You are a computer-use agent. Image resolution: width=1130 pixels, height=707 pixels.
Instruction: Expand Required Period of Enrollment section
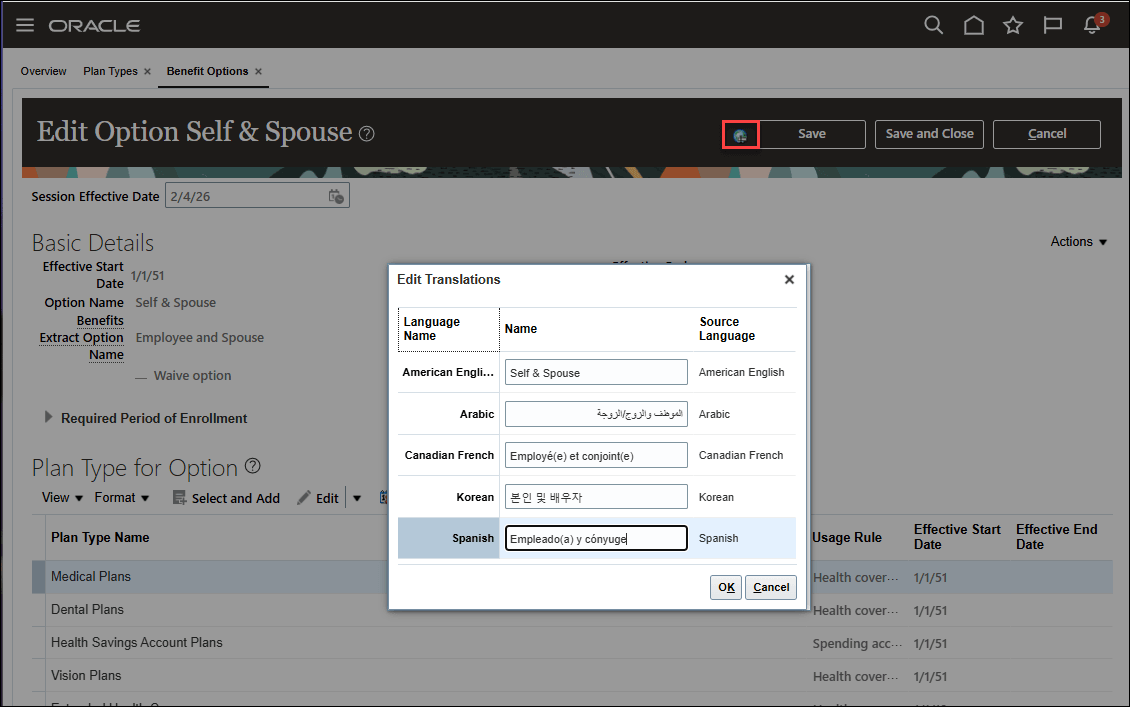click(x=48, y=417)
